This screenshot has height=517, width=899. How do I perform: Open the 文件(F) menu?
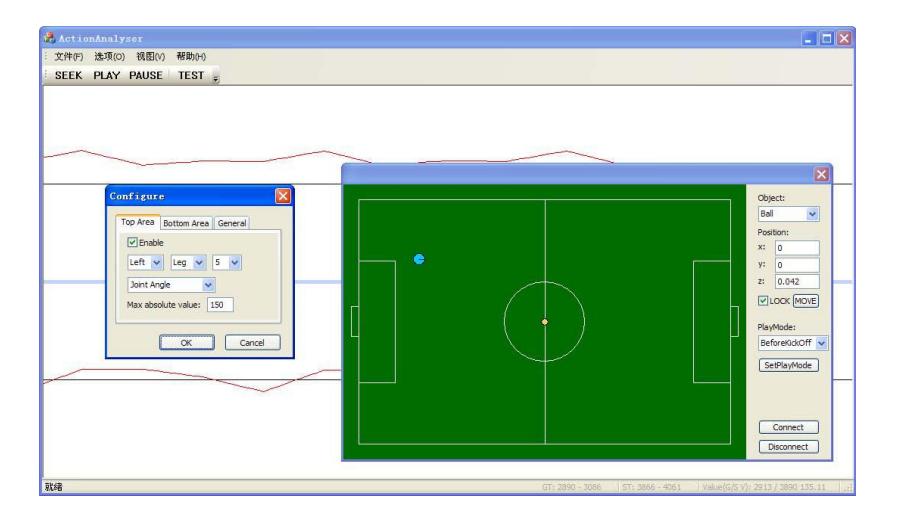tap(68, 56)
